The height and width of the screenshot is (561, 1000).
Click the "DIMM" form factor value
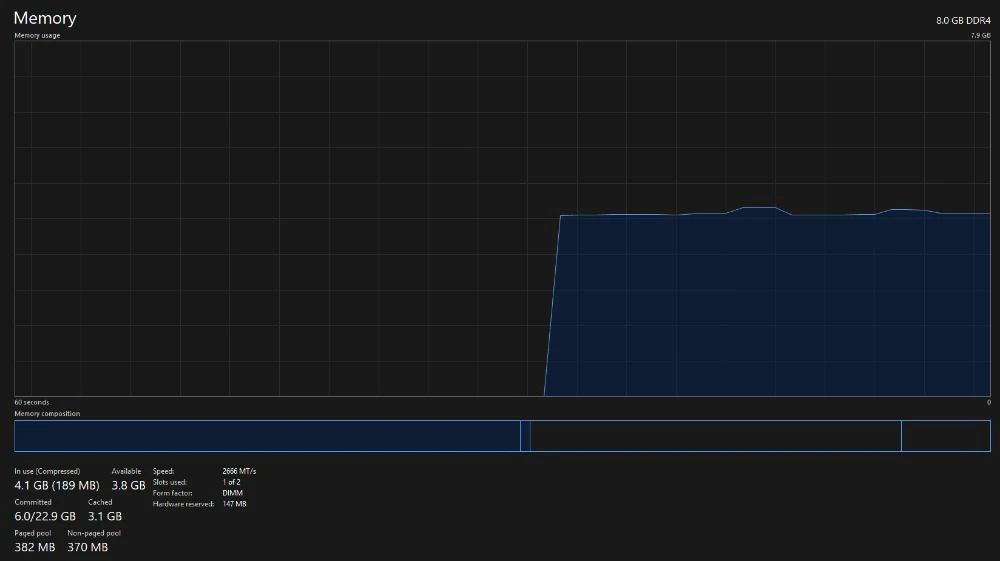[x=232, y=493]
